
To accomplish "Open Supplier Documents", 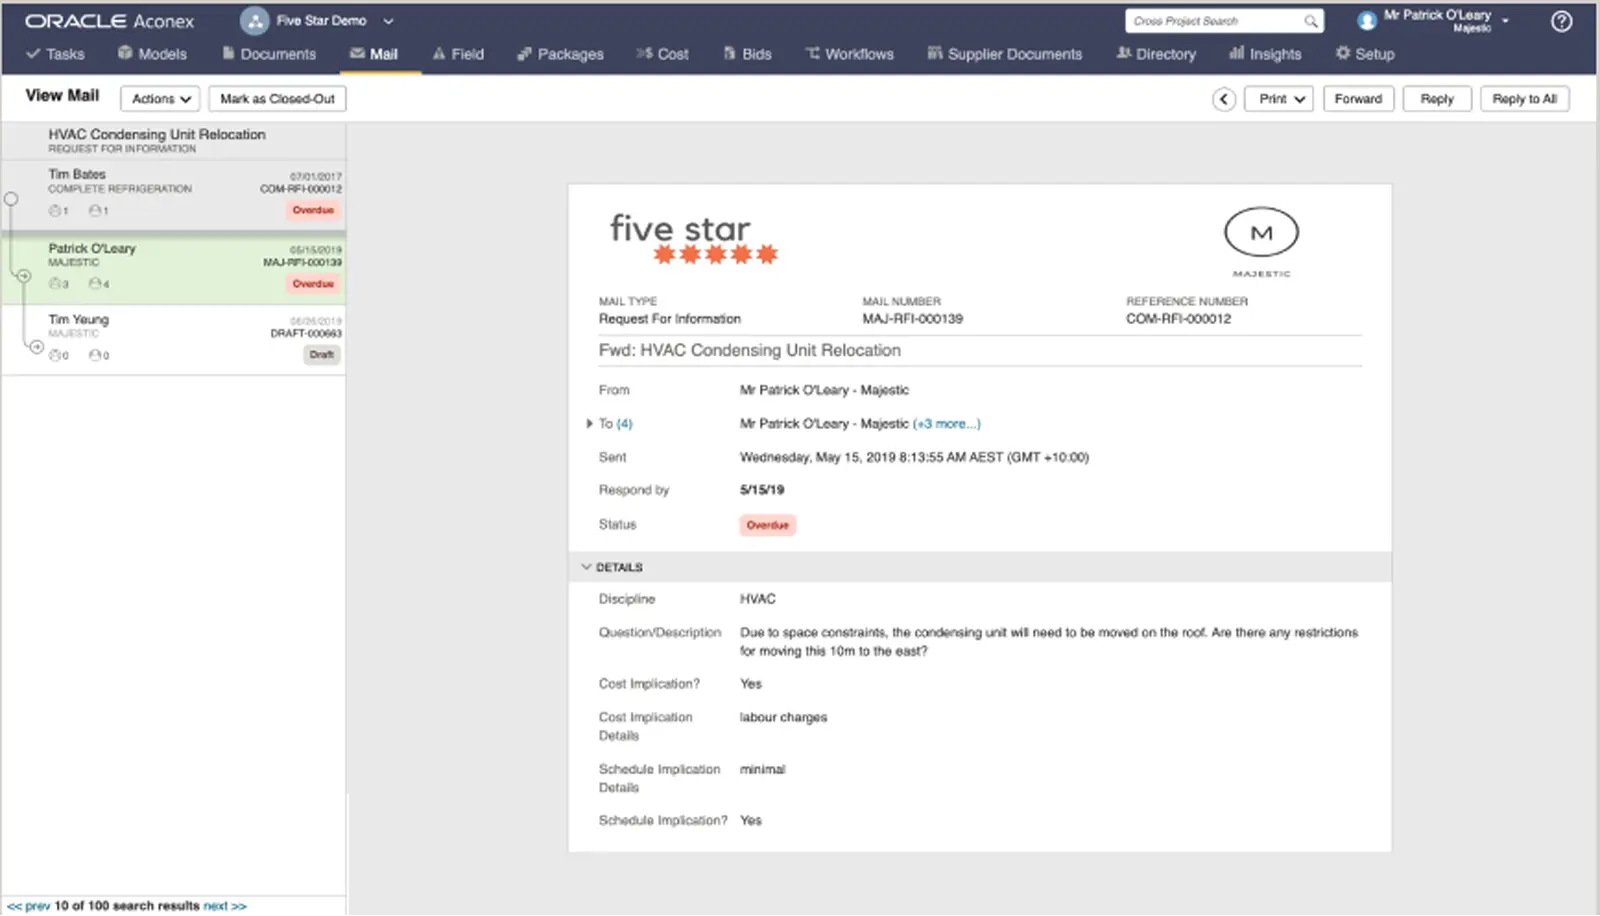I will click(1004, 54).
